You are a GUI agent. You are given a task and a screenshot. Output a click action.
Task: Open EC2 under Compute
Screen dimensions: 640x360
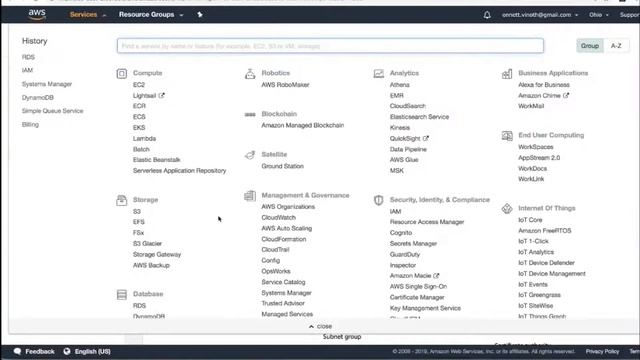[139, 85]
